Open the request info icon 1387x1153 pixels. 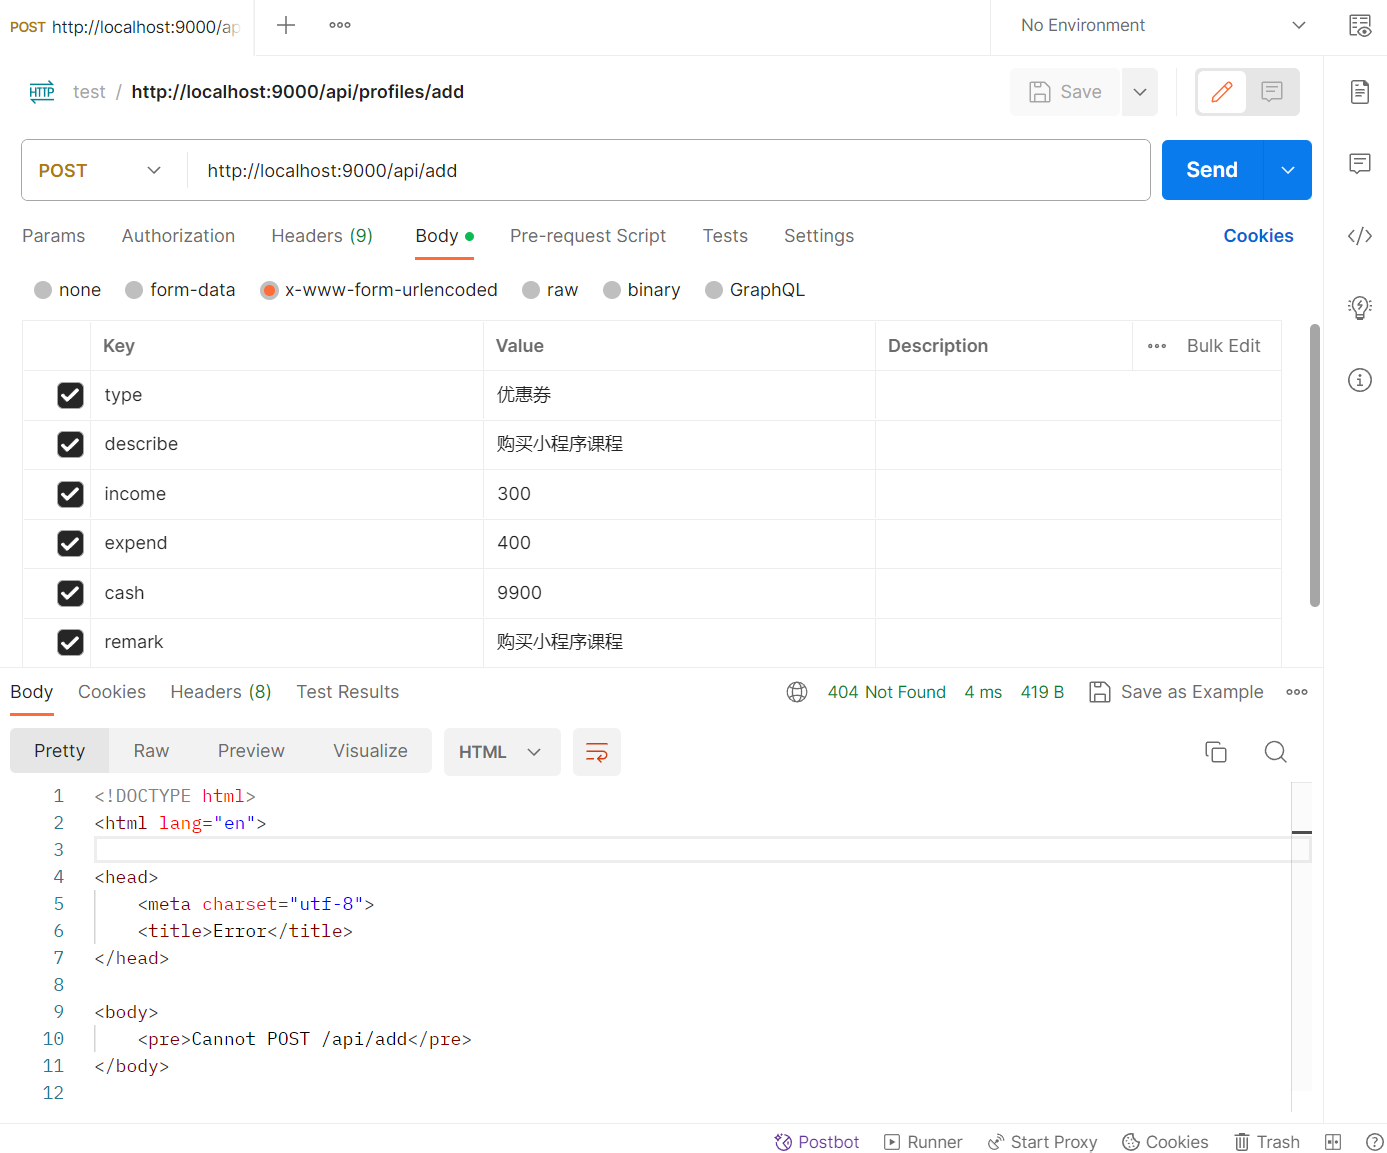[1359, 380]
